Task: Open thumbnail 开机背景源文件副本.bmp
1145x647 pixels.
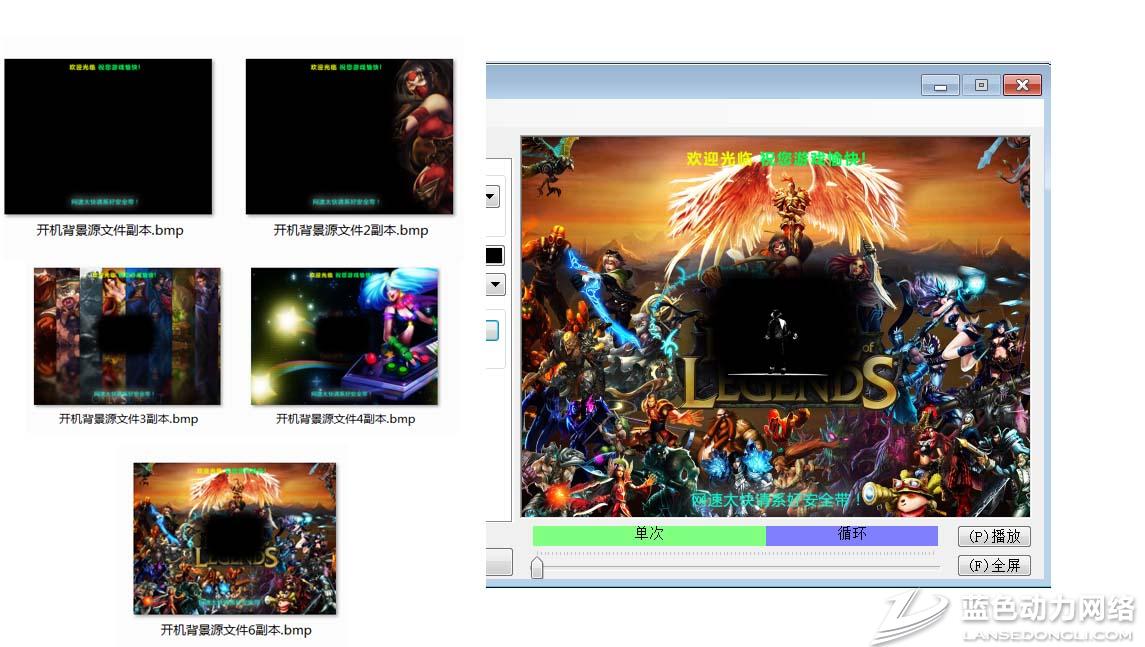Action: [108, 137]
